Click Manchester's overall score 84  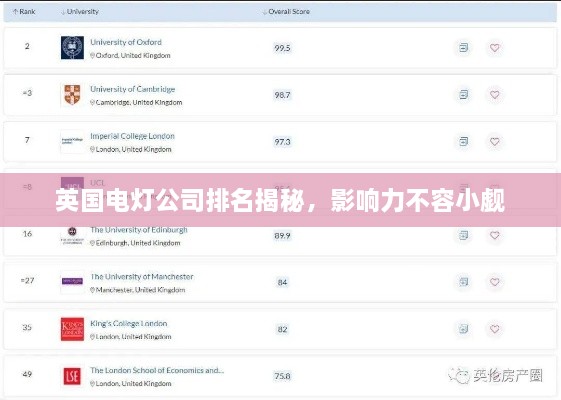click(282, 283)
